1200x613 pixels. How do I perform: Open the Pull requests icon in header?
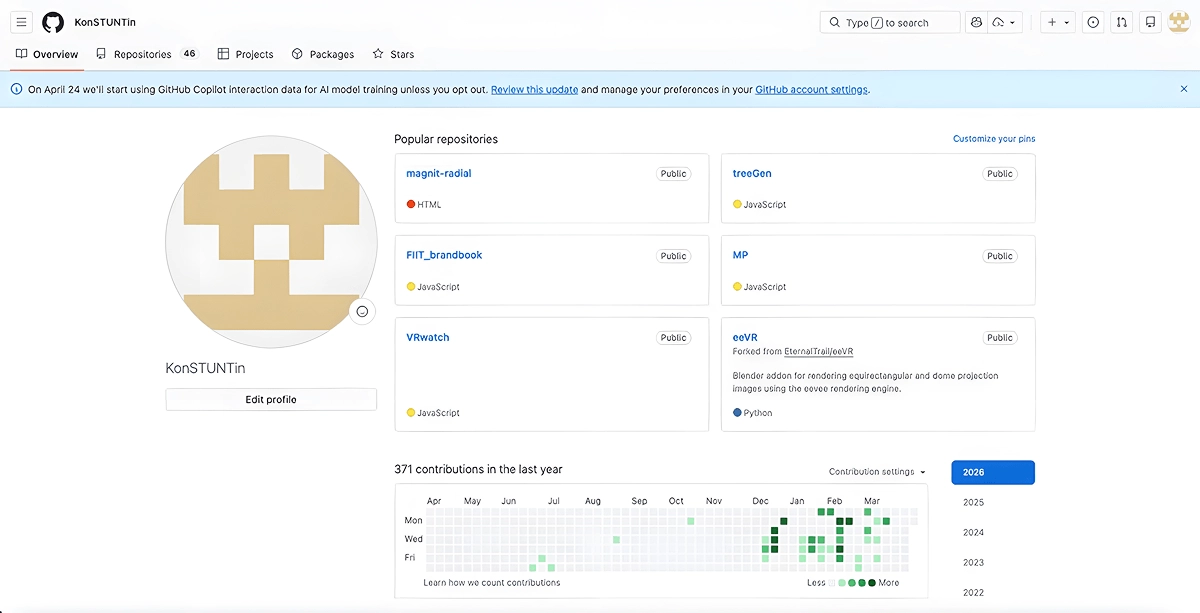click(1121, 22)
